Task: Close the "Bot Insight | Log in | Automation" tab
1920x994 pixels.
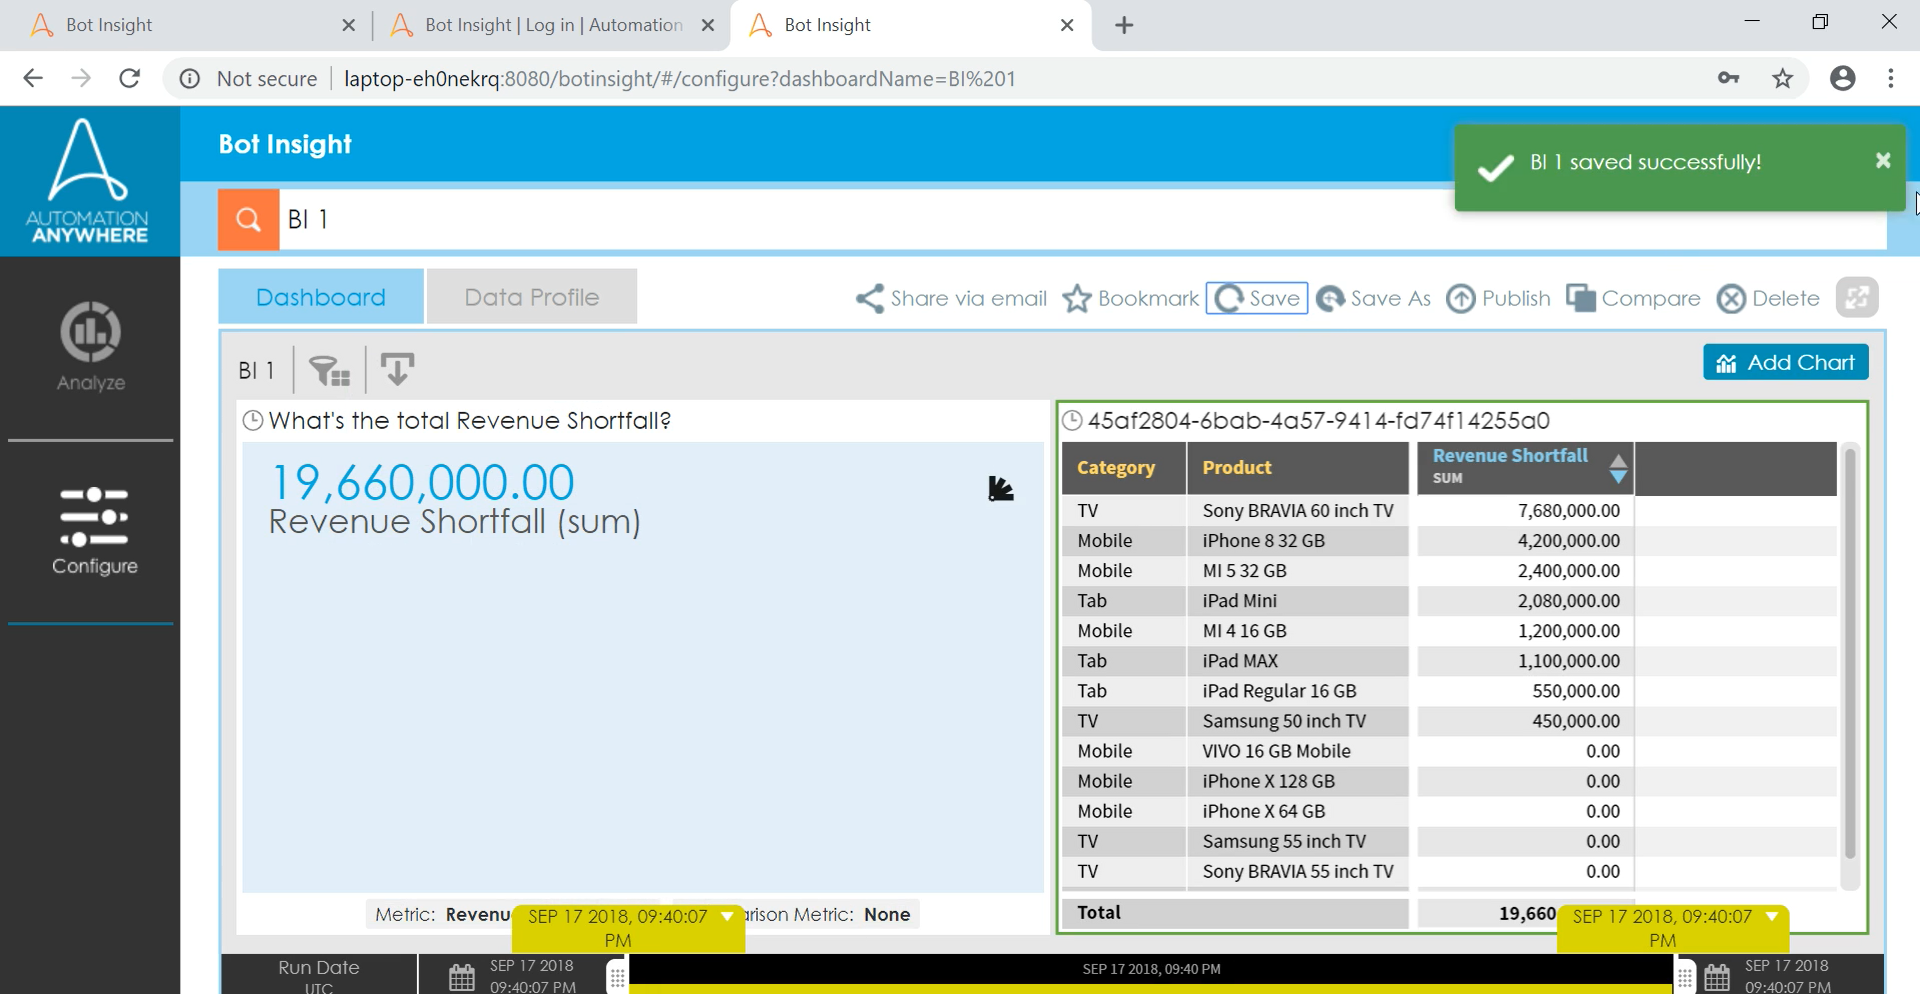Action: [708, 25]
